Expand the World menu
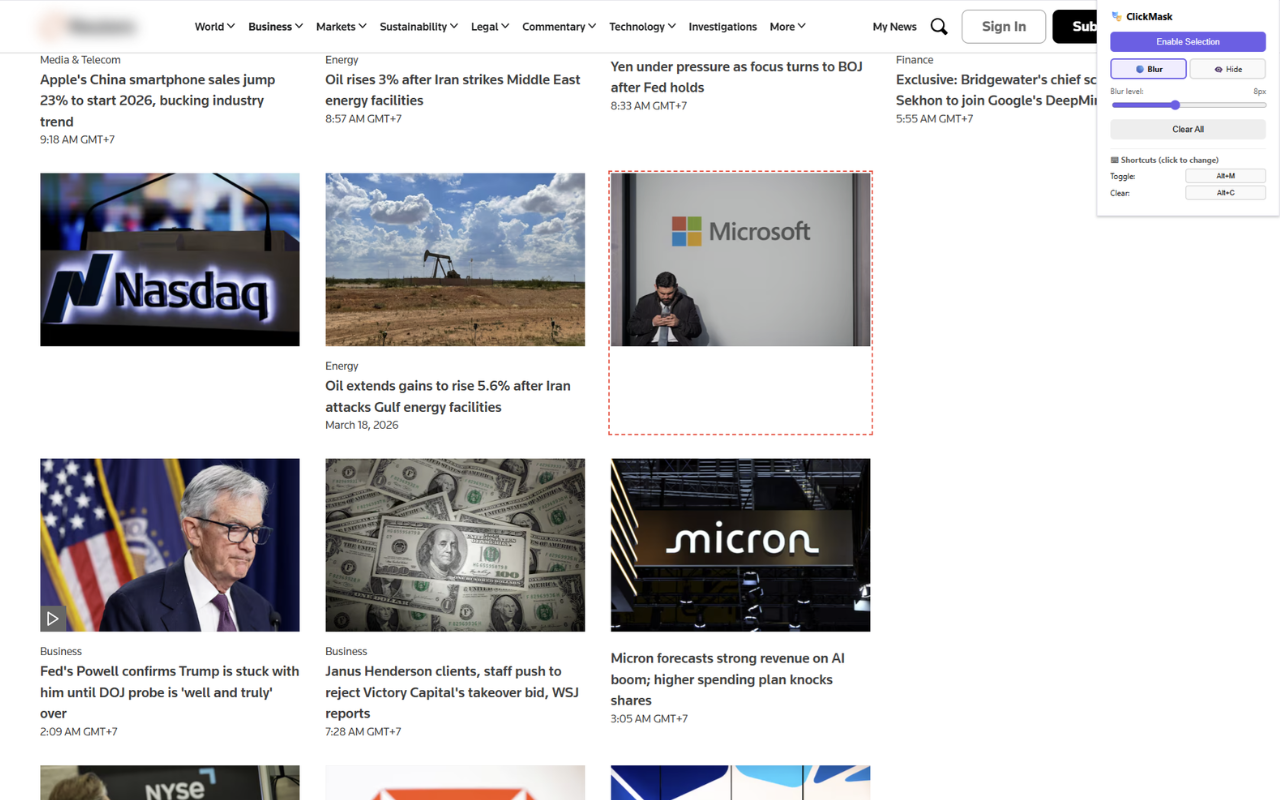The image size is (1280, 800). [214, 27]
